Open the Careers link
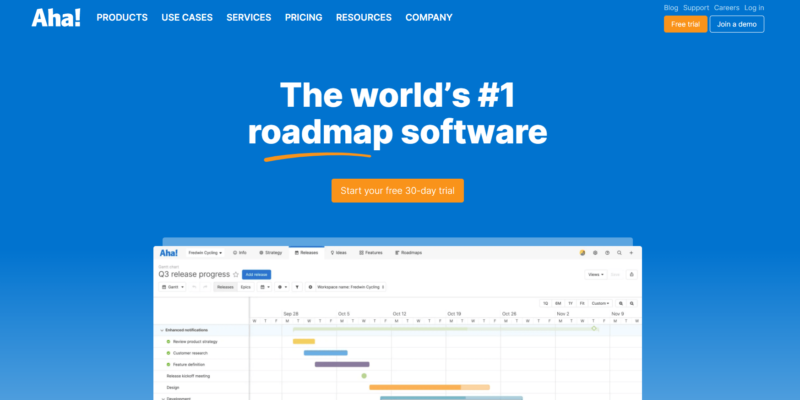Image resolution: width=800 pixels, height=400 pixels. point(727,8)
